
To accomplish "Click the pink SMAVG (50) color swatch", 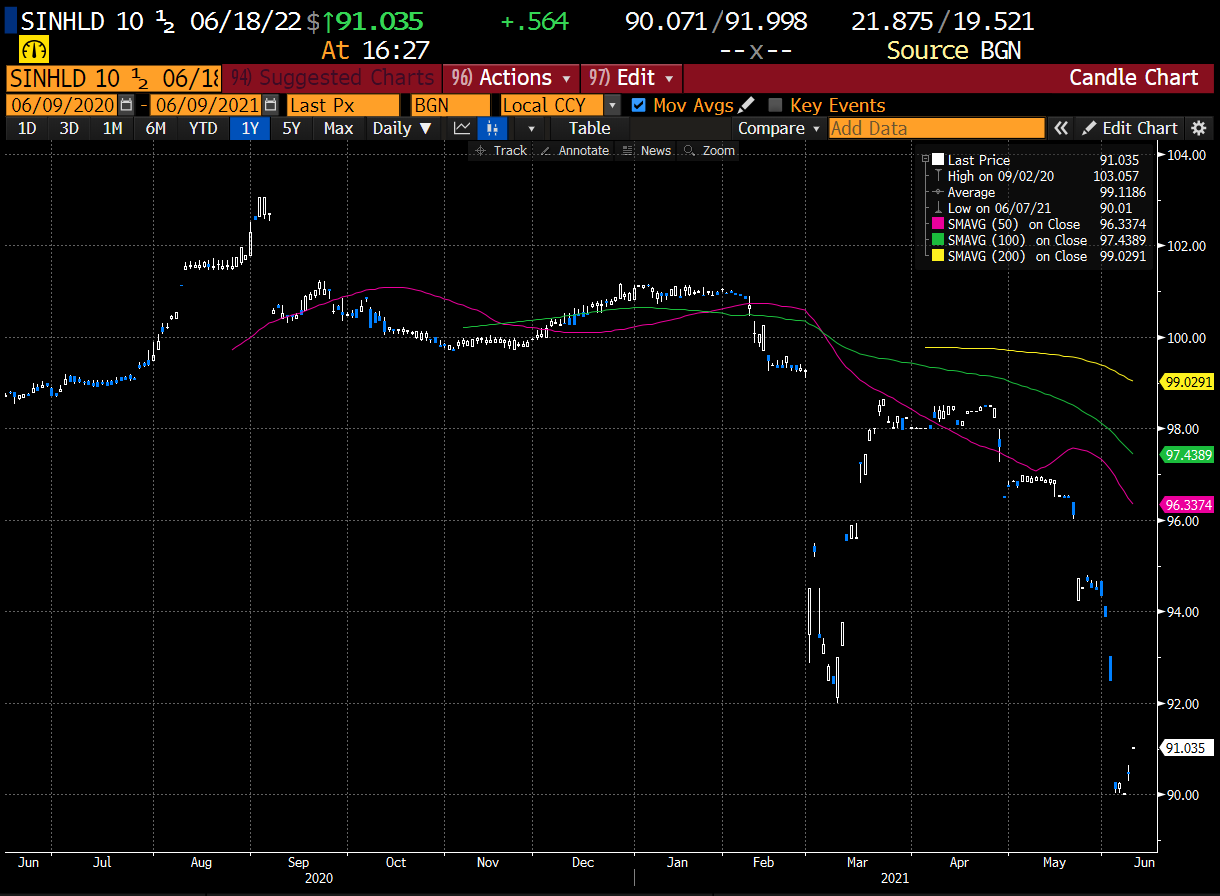I will (937, 224).
